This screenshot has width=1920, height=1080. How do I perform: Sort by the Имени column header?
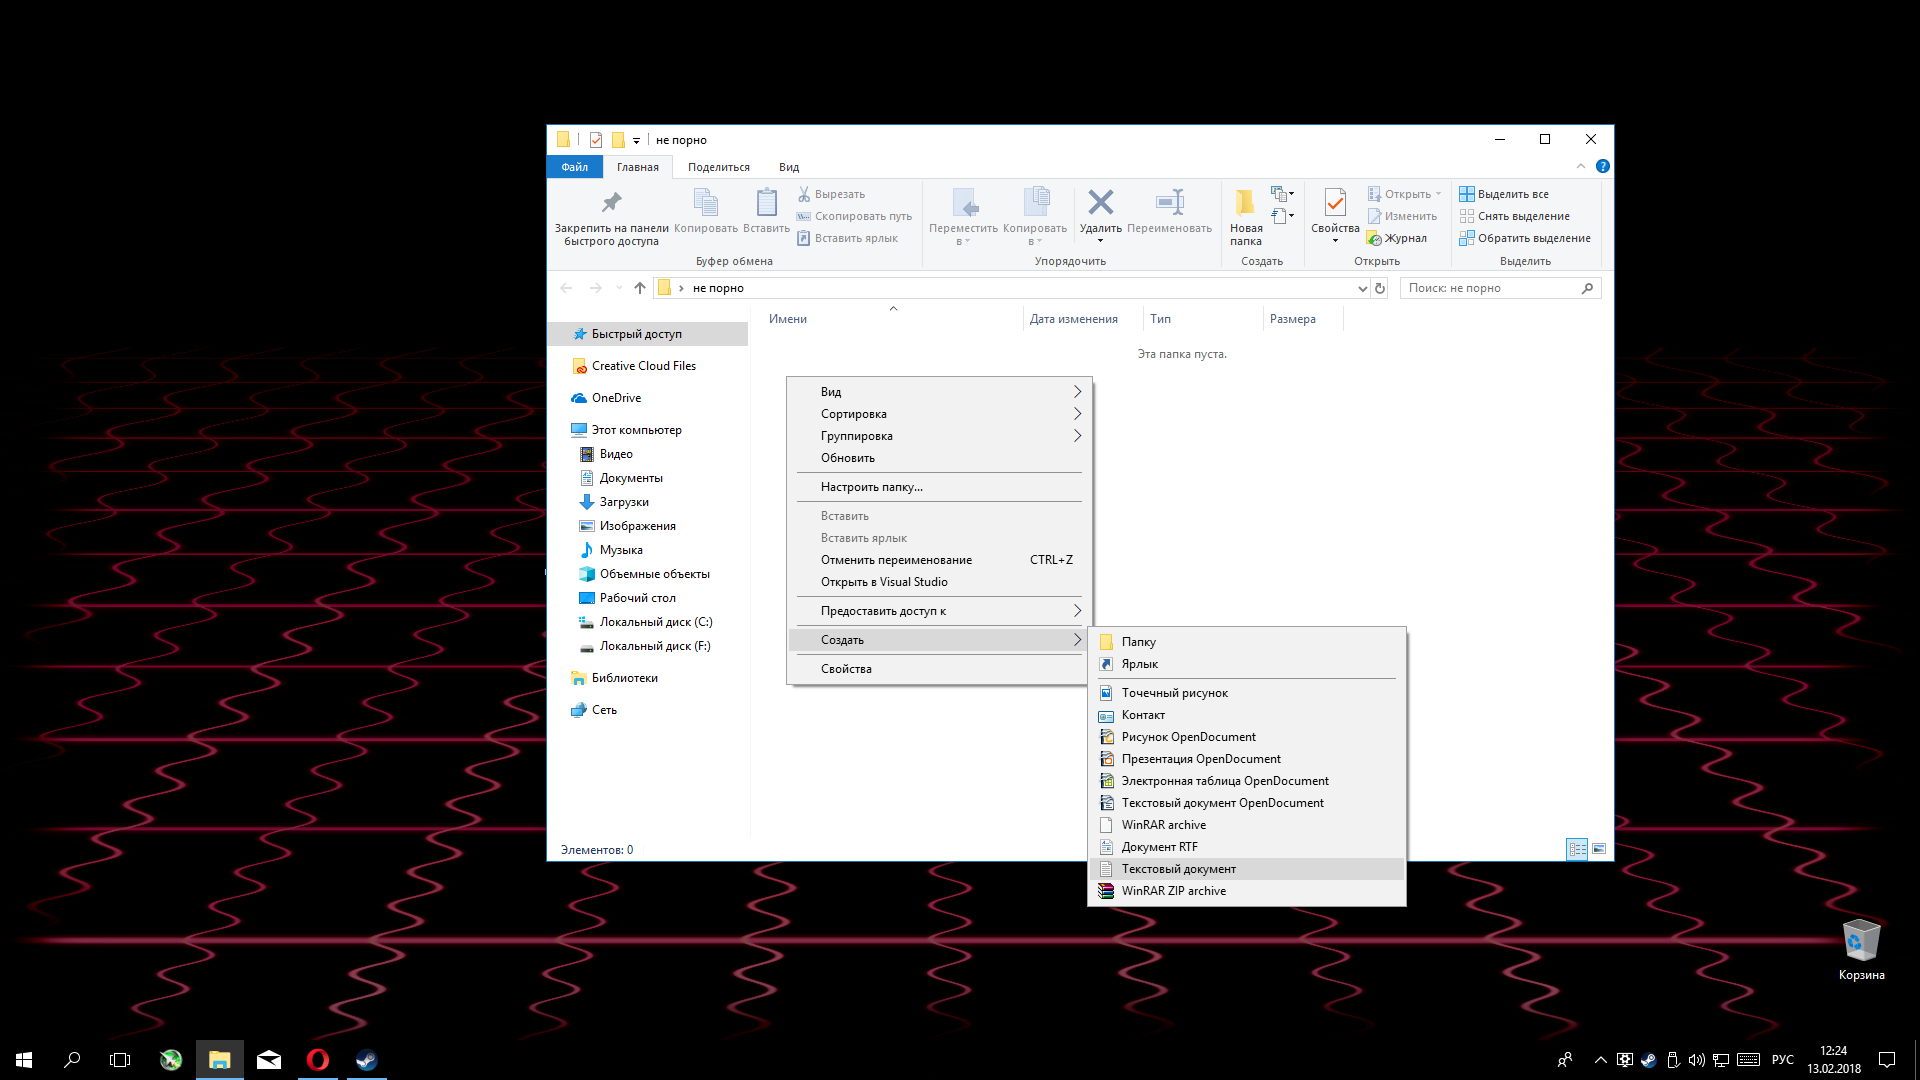click(x=892, y=319)
